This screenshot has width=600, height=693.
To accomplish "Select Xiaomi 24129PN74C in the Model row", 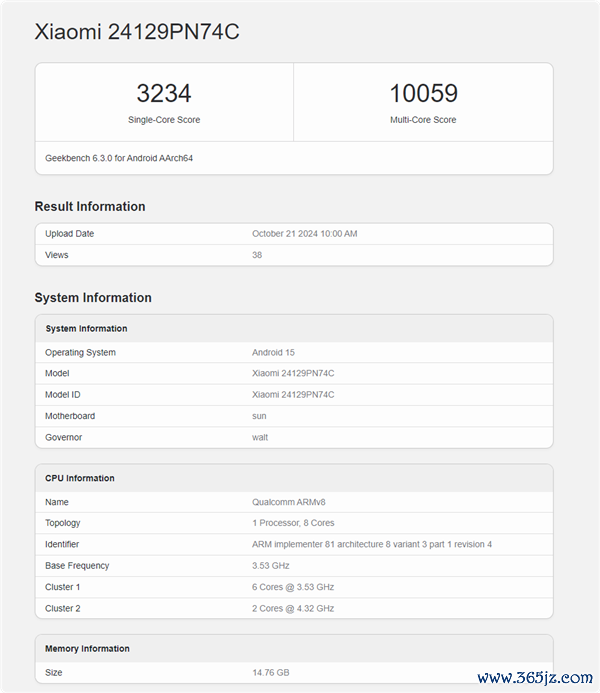I will click(293, 373).
